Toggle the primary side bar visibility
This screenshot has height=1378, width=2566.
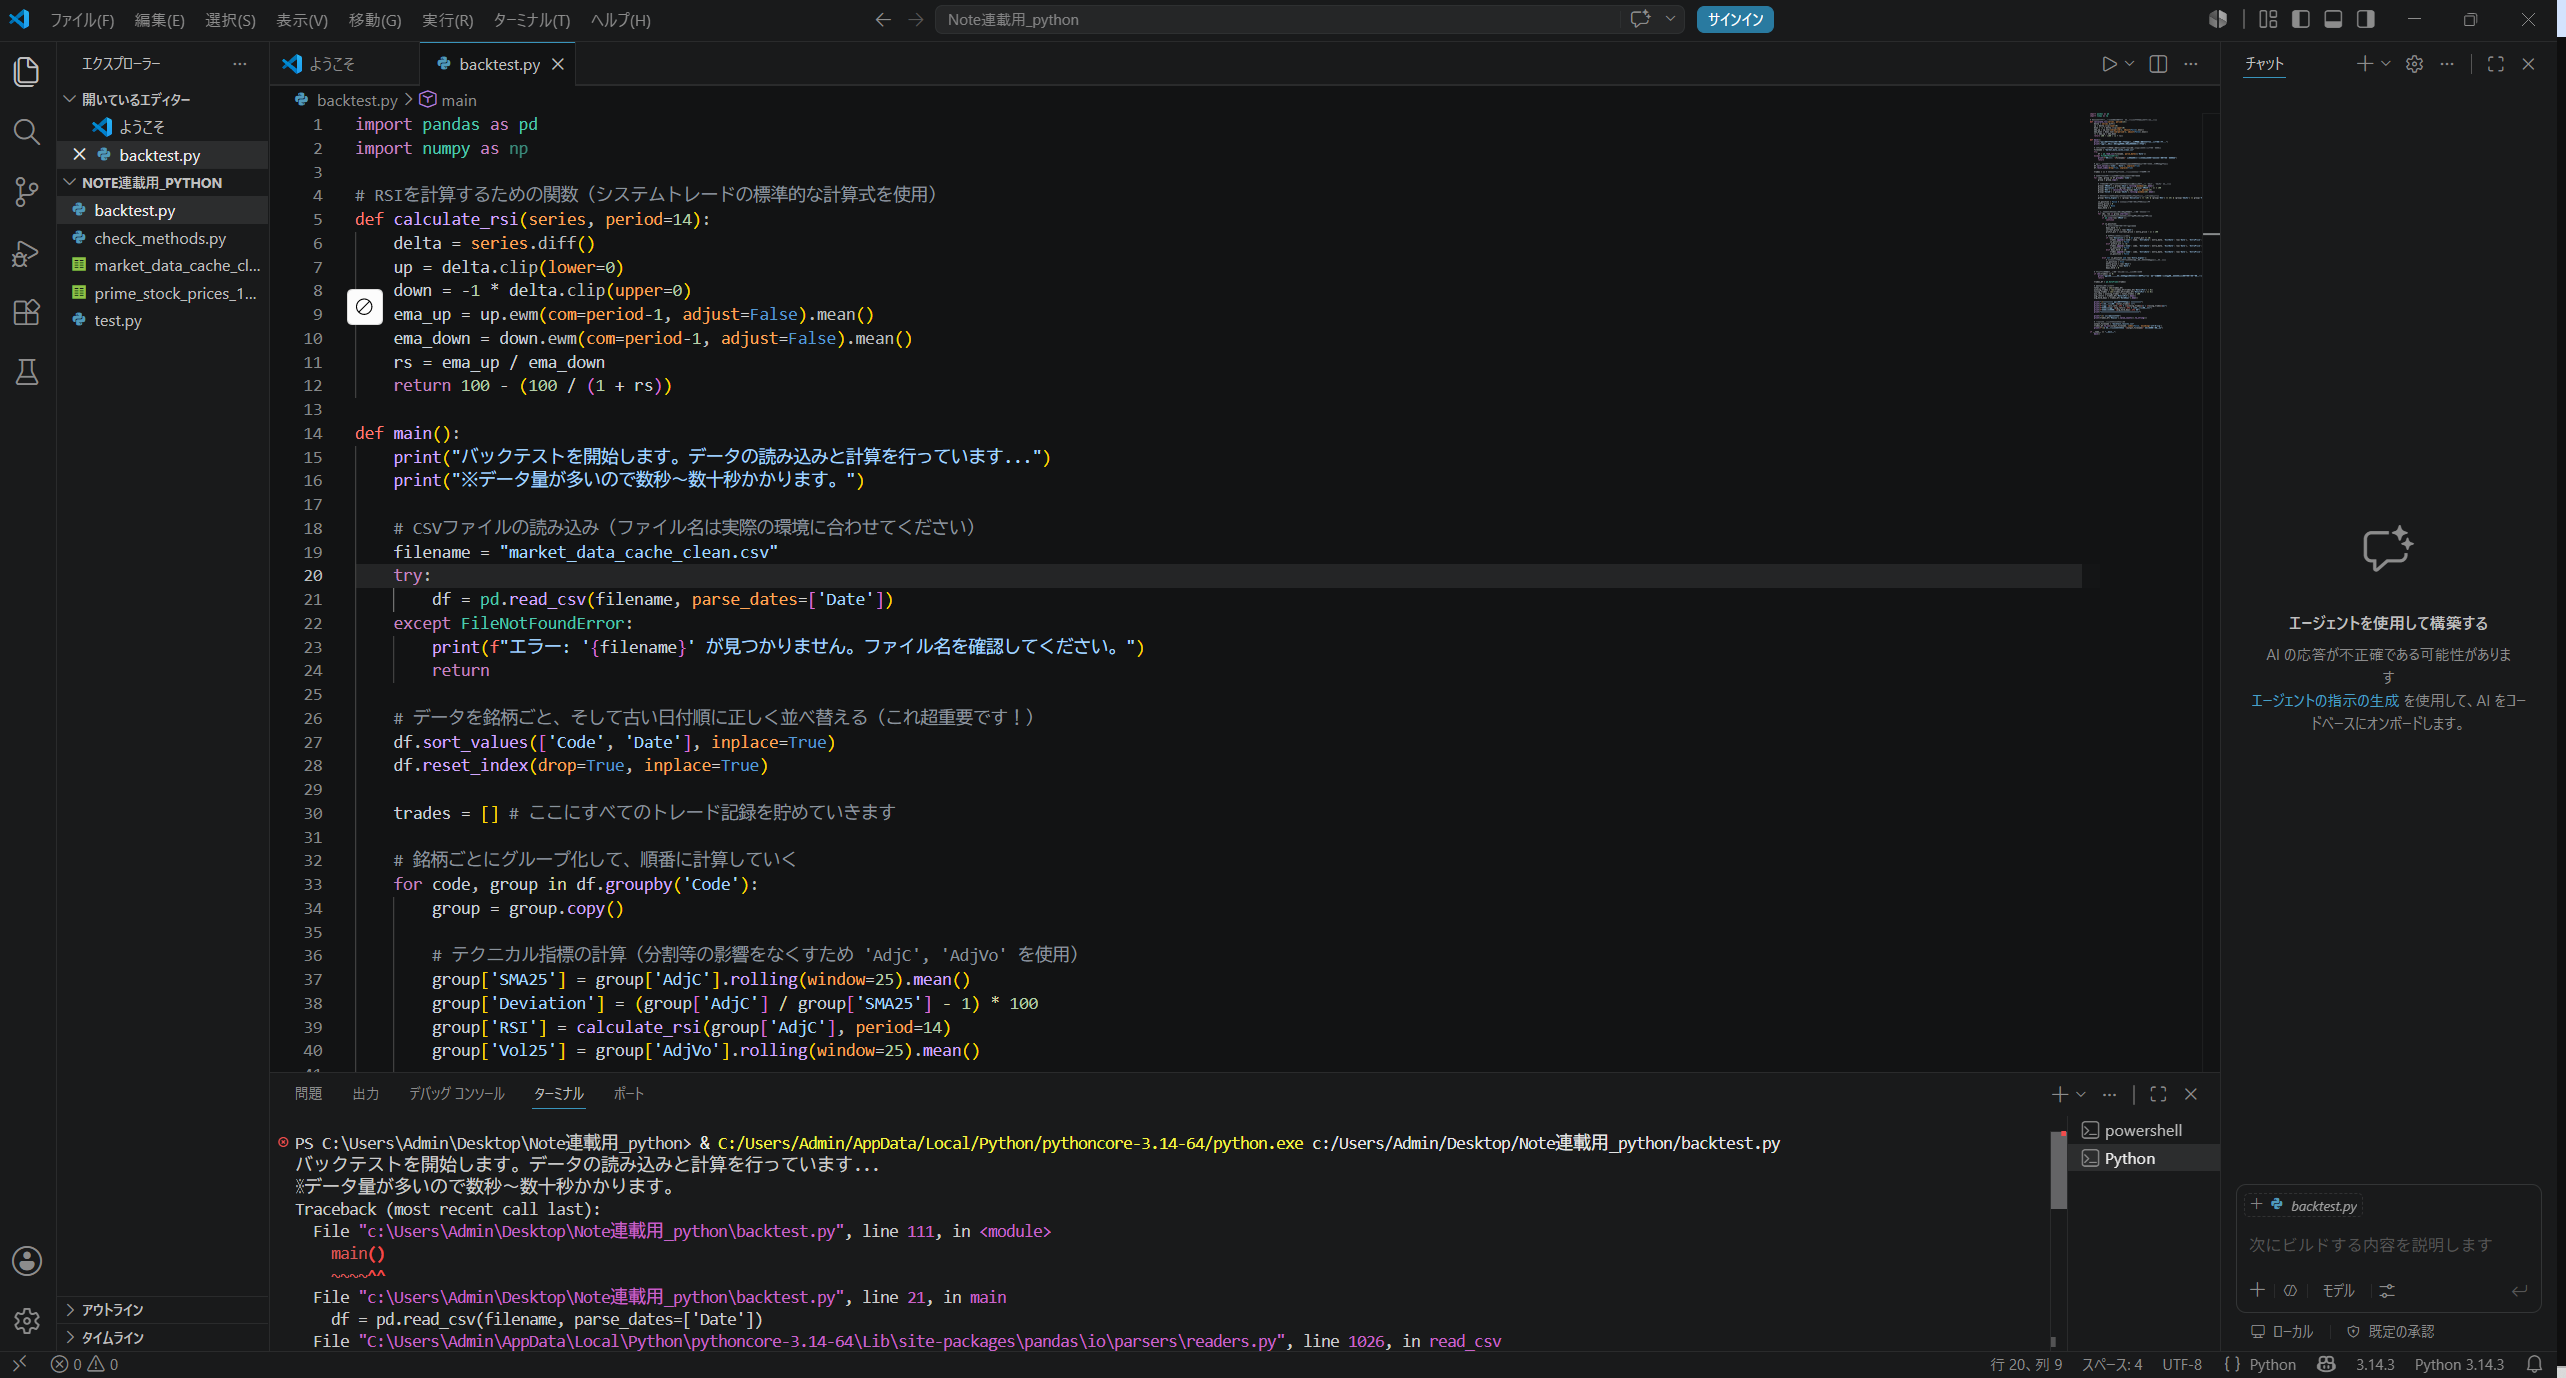tap(2301, 19)
